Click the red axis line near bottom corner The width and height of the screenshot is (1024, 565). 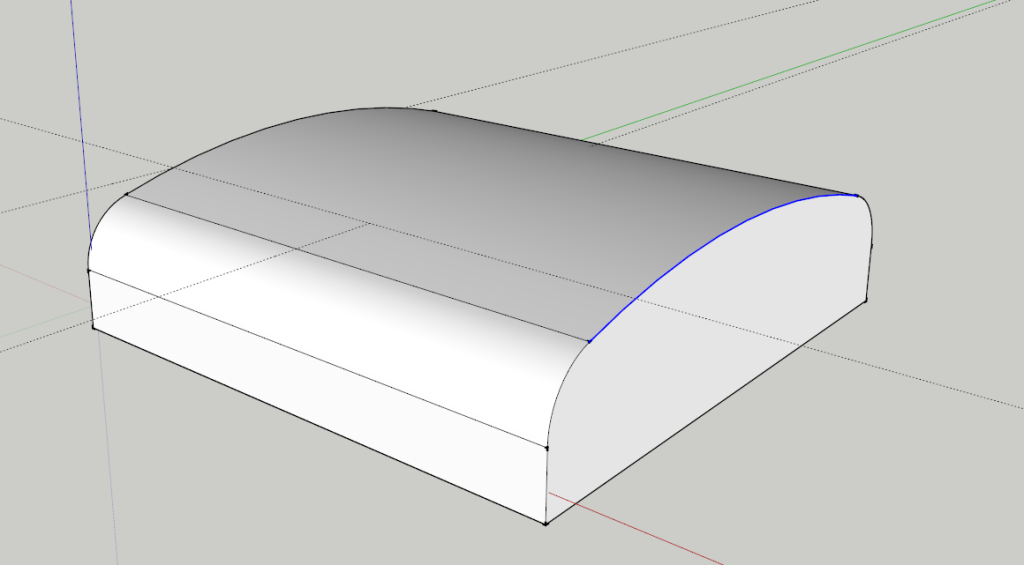[637, 529]
